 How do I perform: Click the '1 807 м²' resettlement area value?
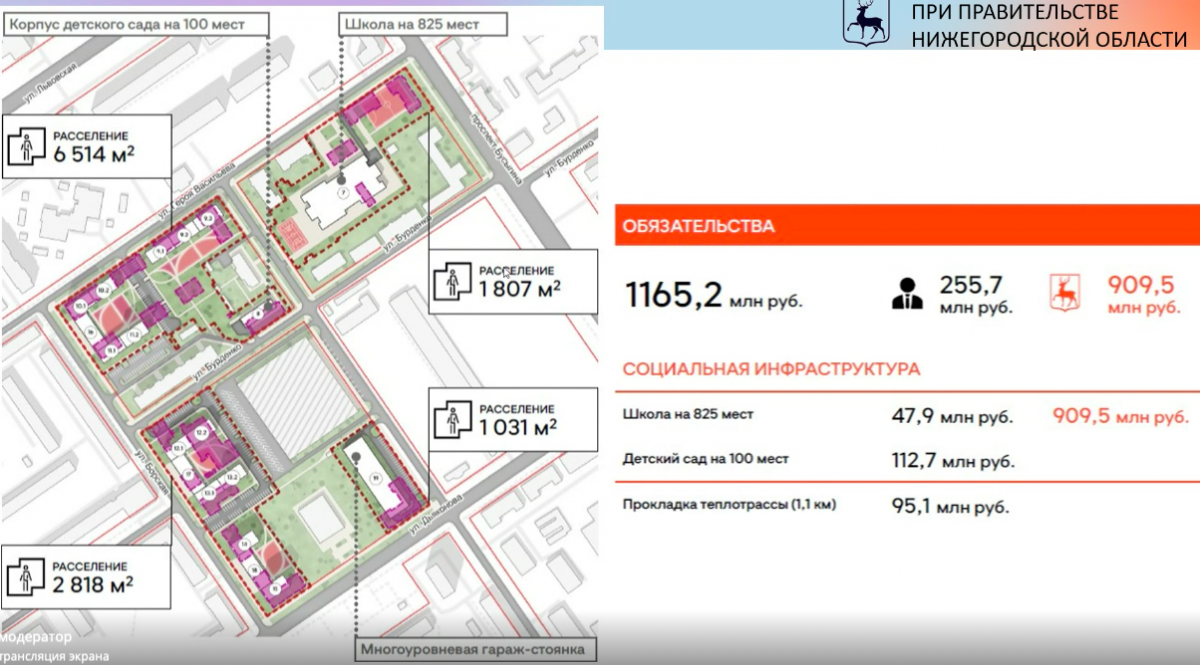coord(519,288)
